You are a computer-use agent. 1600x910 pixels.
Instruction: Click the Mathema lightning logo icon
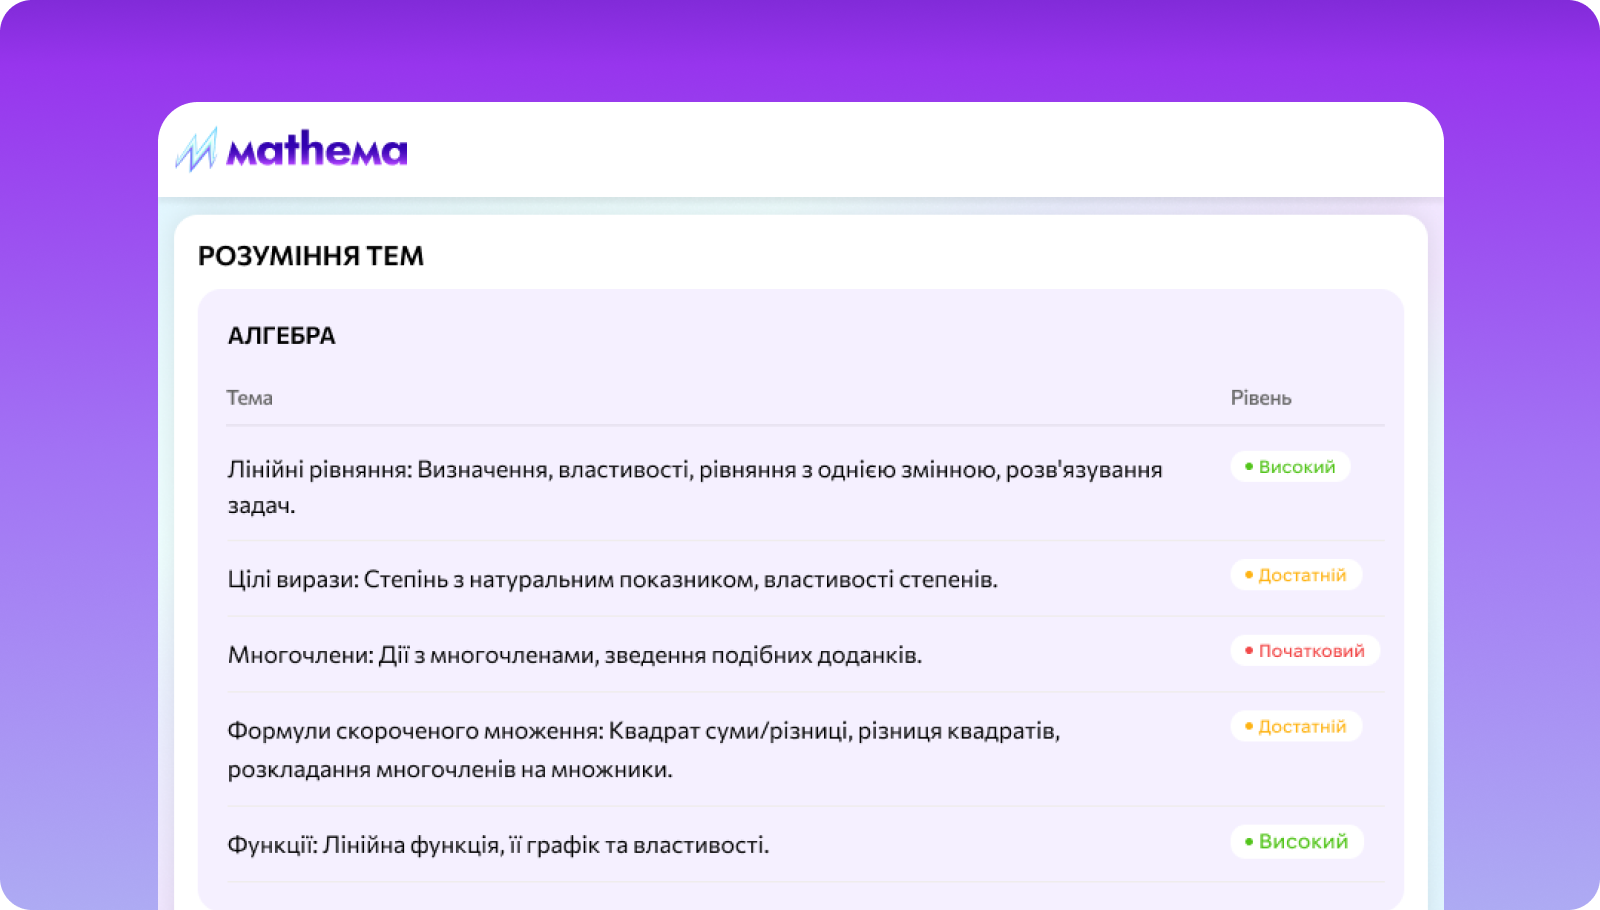pos(196,150)
